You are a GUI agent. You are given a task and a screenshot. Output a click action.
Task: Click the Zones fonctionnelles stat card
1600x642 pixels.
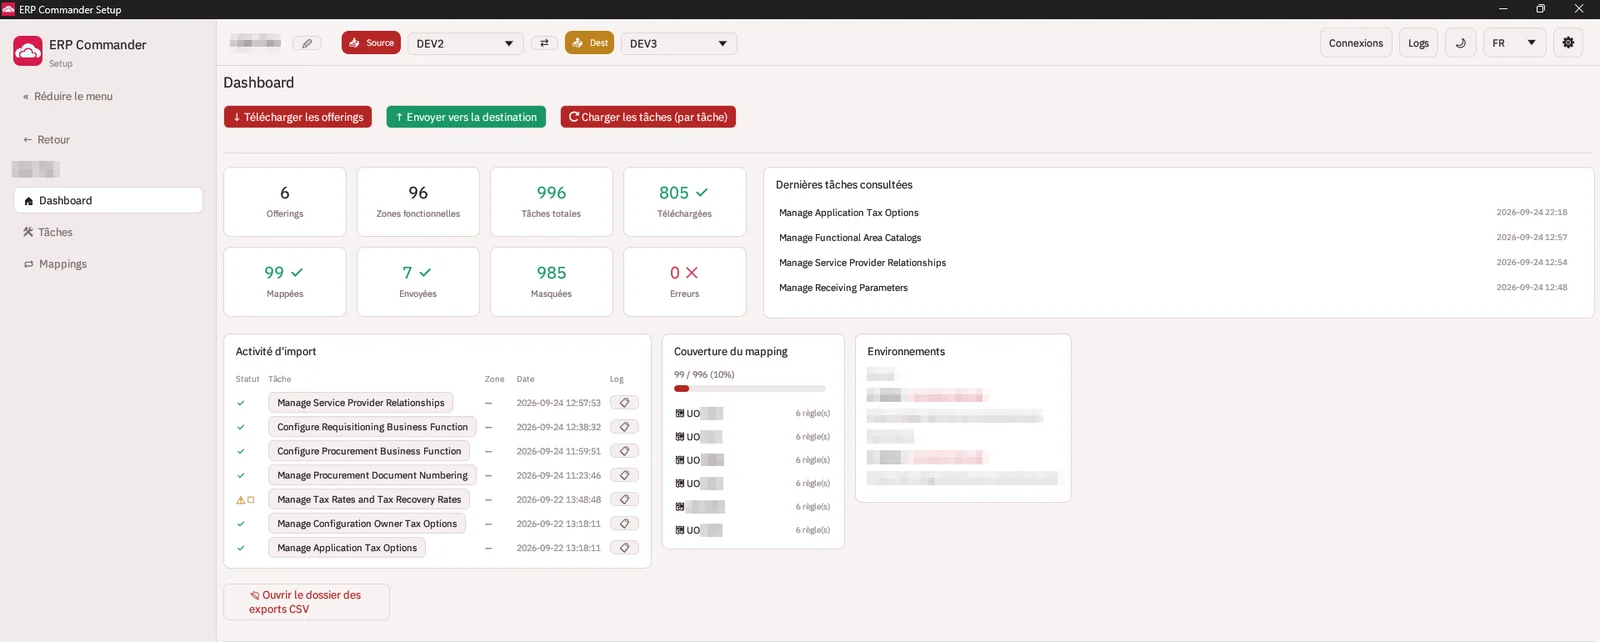click(418, 202)
